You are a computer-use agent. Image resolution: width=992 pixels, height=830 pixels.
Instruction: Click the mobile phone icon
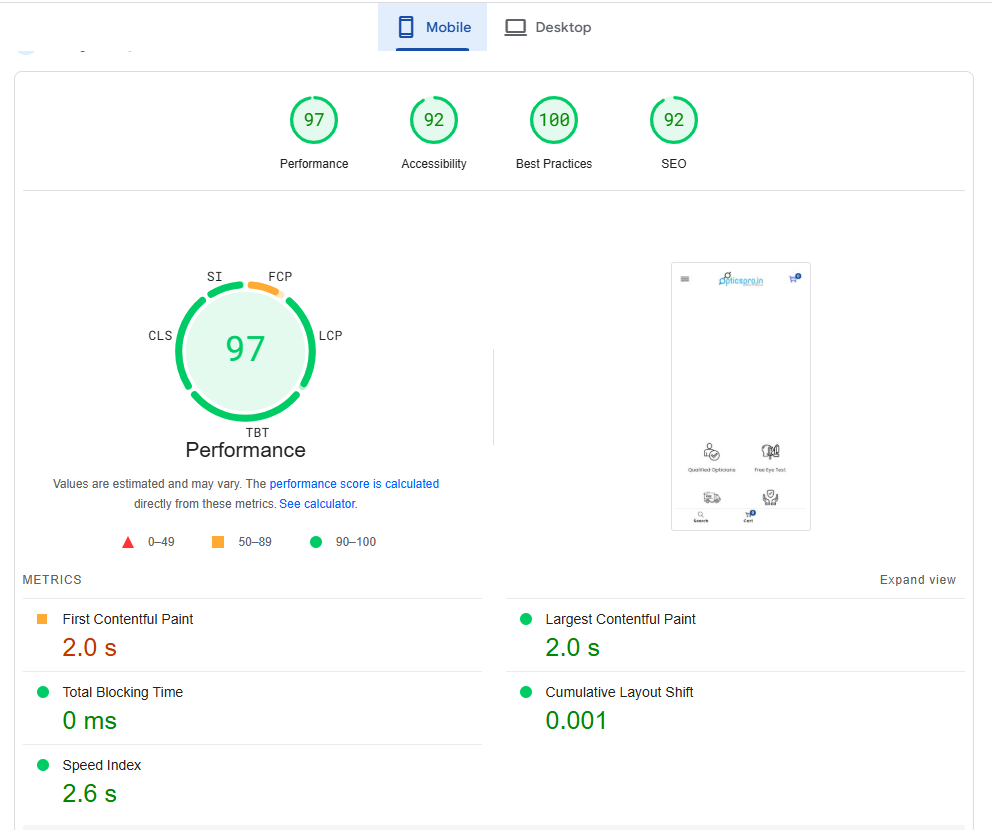406,27
